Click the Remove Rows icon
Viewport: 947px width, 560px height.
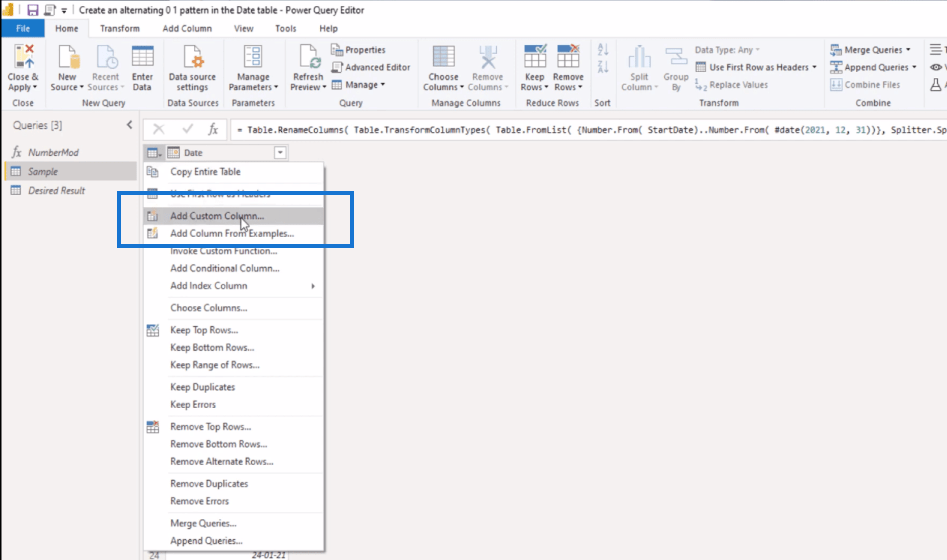tap(568, 57)
